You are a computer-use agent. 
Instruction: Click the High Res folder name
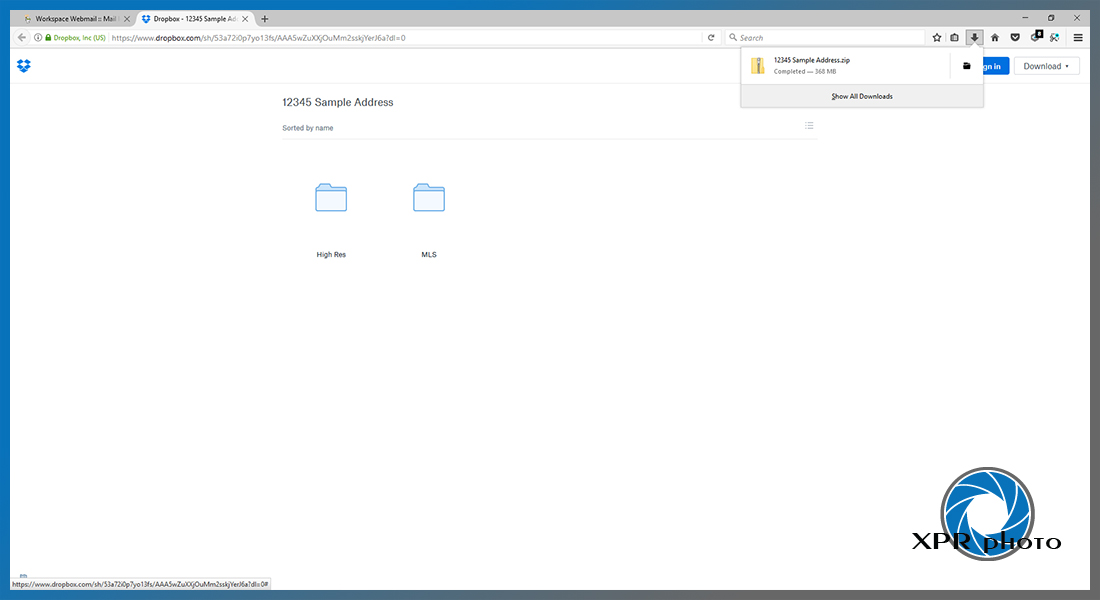[331, 255]
